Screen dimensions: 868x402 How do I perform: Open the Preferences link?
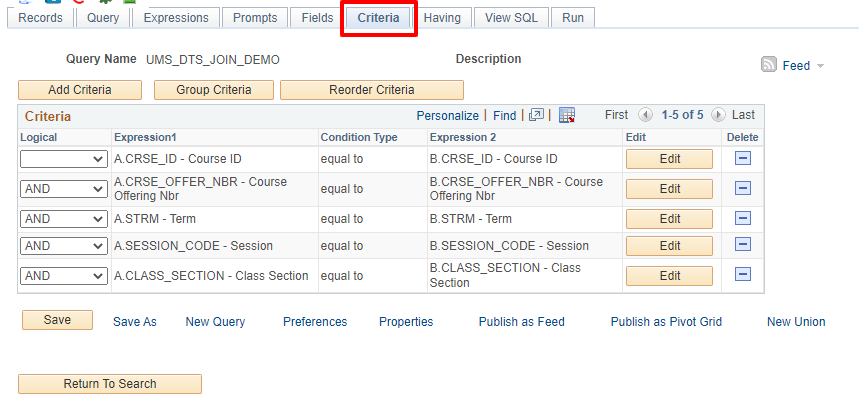tap(315, 322)
